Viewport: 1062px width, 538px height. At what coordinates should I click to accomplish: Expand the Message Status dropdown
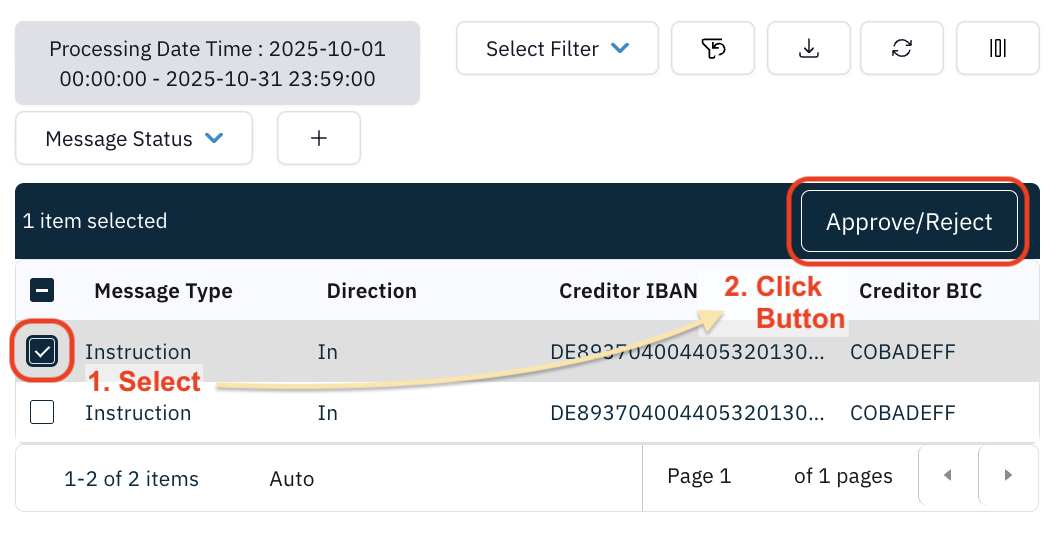pos(134,139)
